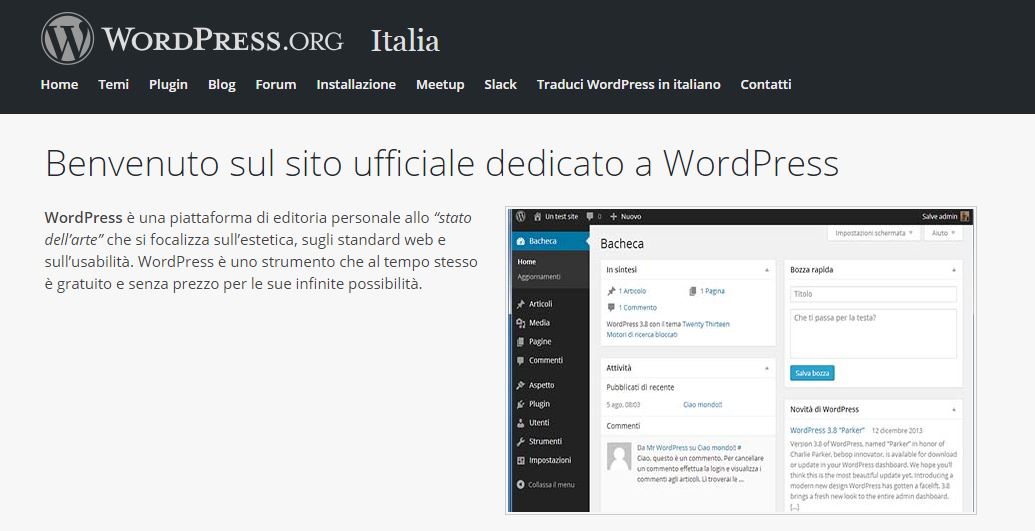This screenshot has width=1035, height=531.
Task: Click the W logo in the dashboard admin bar
Action: (520, 216)
